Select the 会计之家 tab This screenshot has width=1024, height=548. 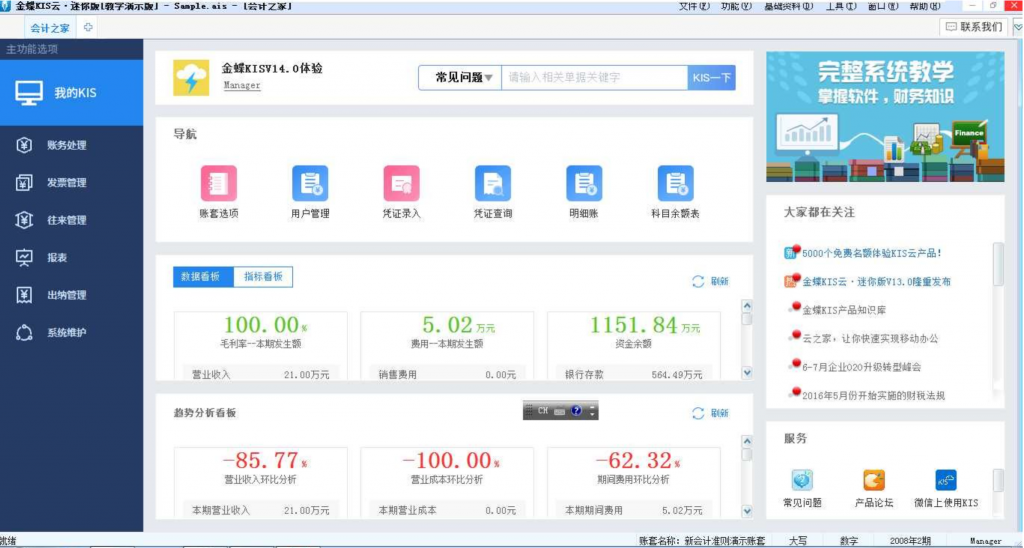(50, 27)
